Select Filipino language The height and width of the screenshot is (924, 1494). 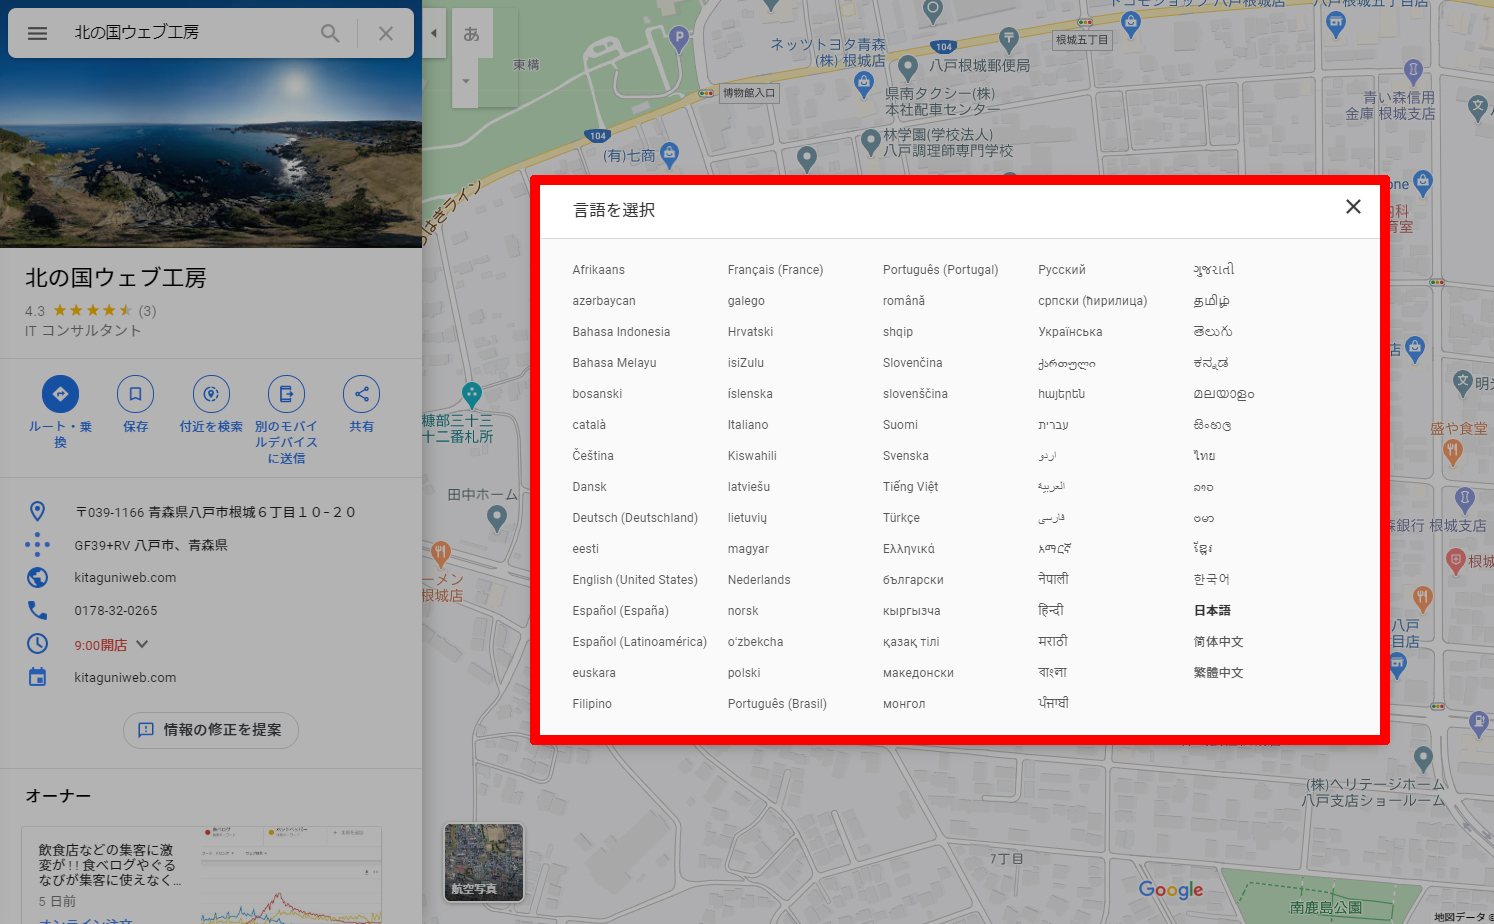pos(592,704)
